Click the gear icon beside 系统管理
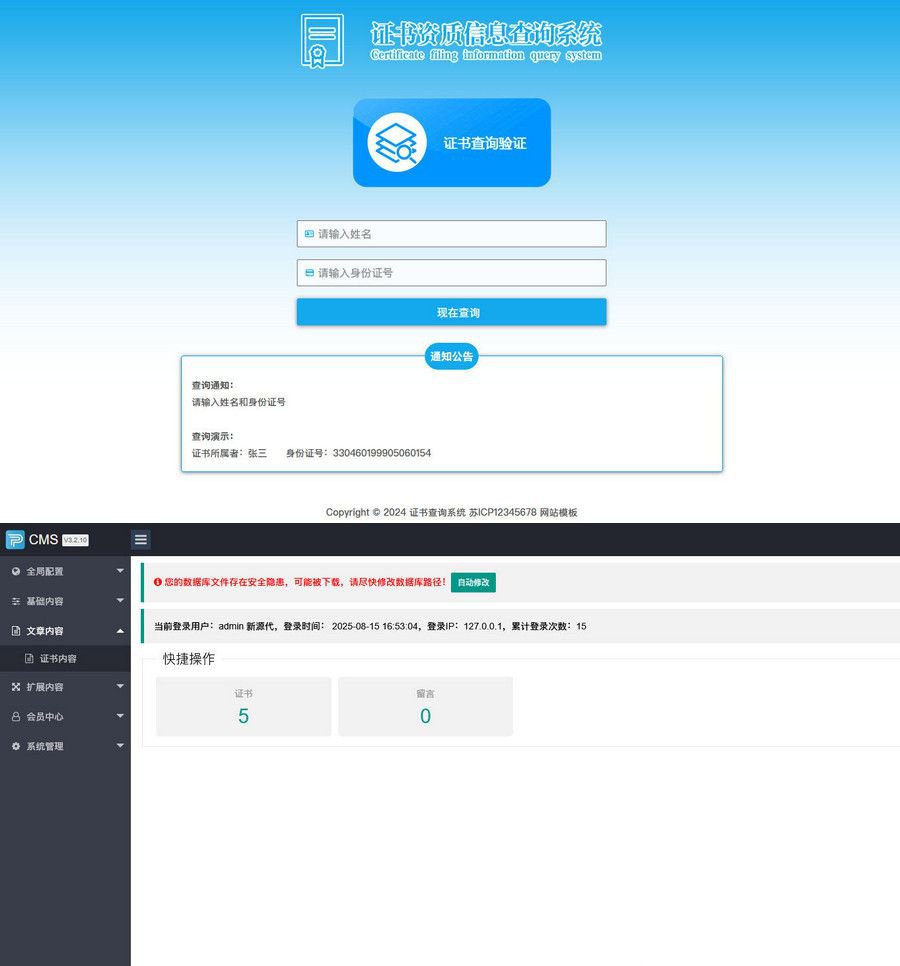900x966 pixels. (16, 747)
